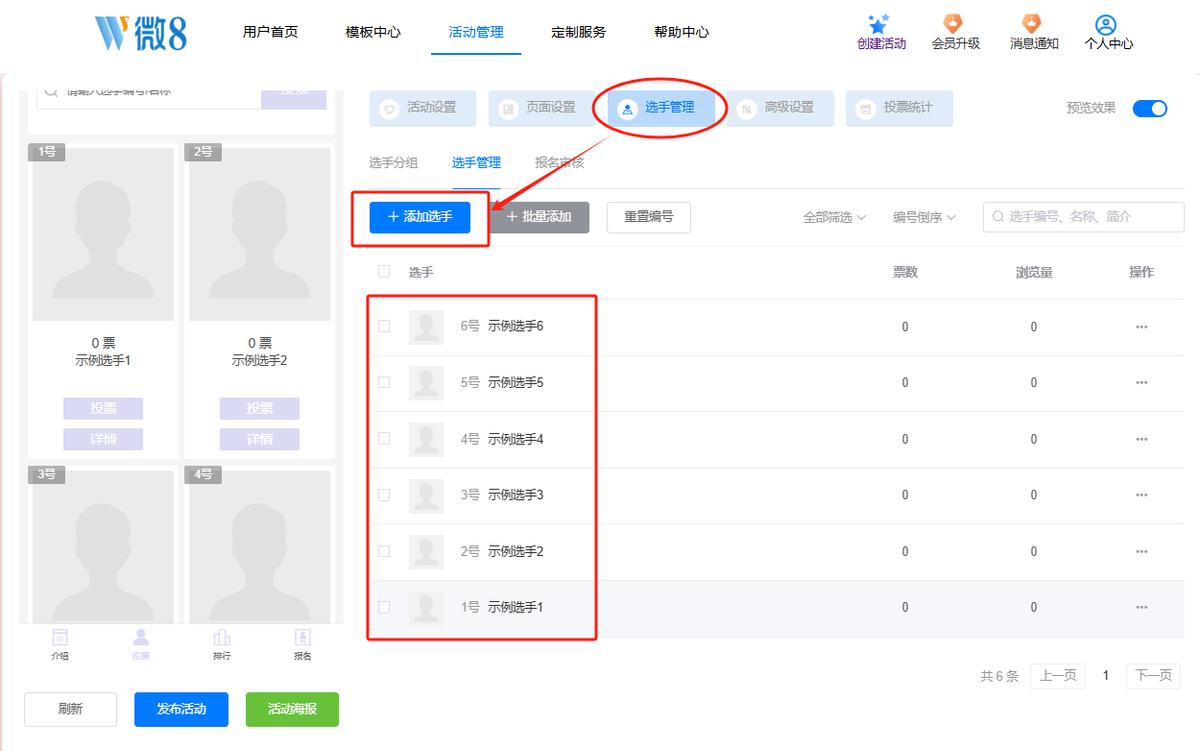Click the 刷新 button
Screen dimensions: 1200x751
[70, 709]
